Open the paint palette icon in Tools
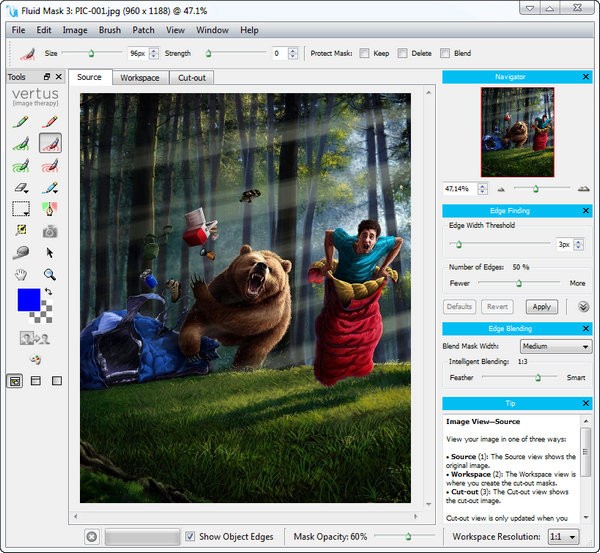The image size is (600, 553). 35,359
